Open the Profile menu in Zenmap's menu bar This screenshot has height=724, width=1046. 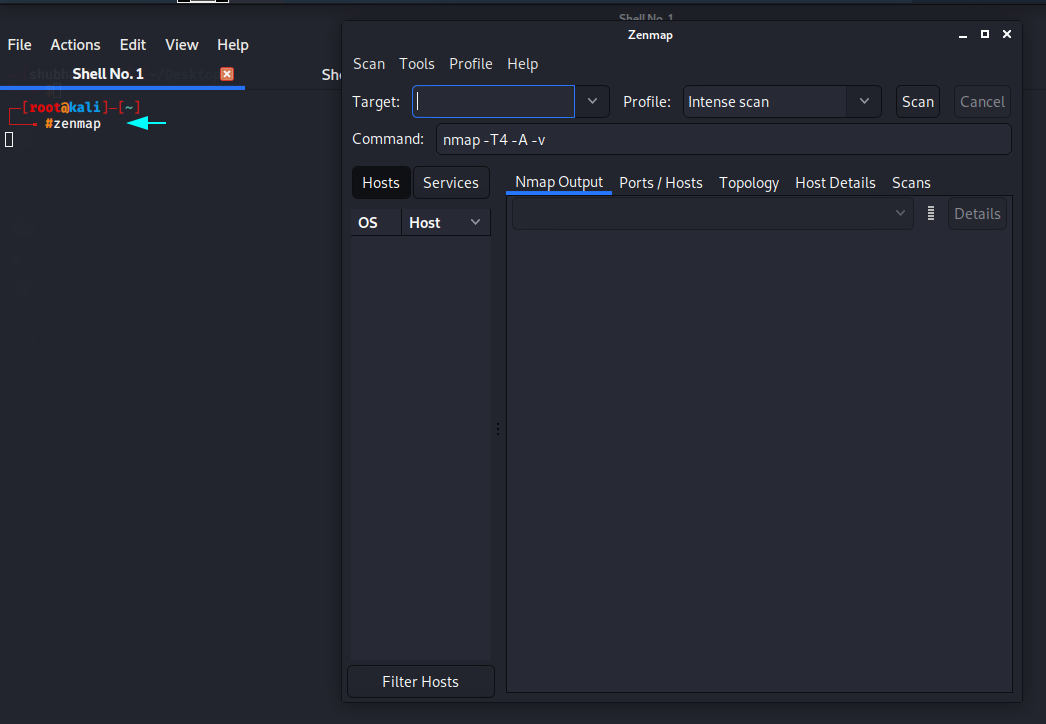[x=470, y=63]
